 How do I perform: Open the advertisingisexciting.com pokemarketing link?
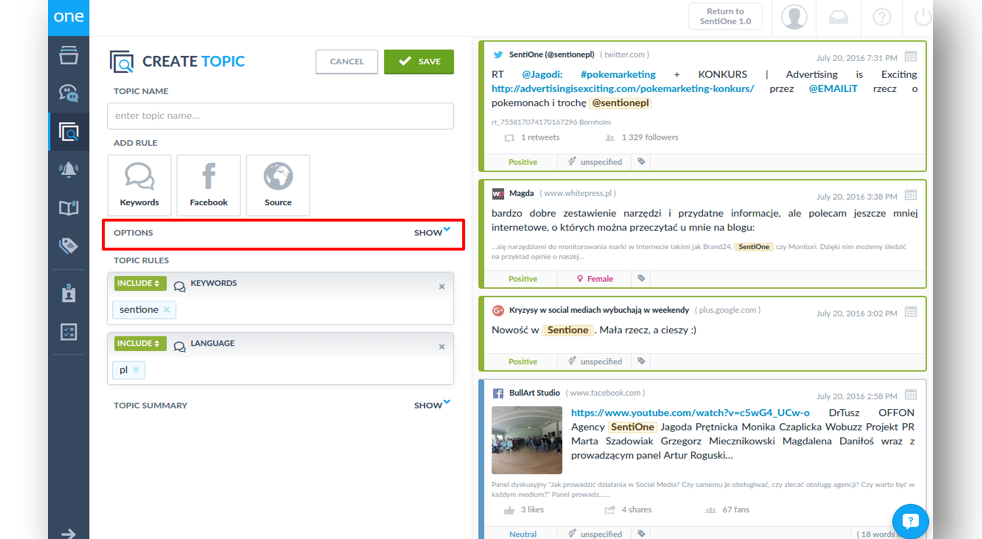point(622,89)
